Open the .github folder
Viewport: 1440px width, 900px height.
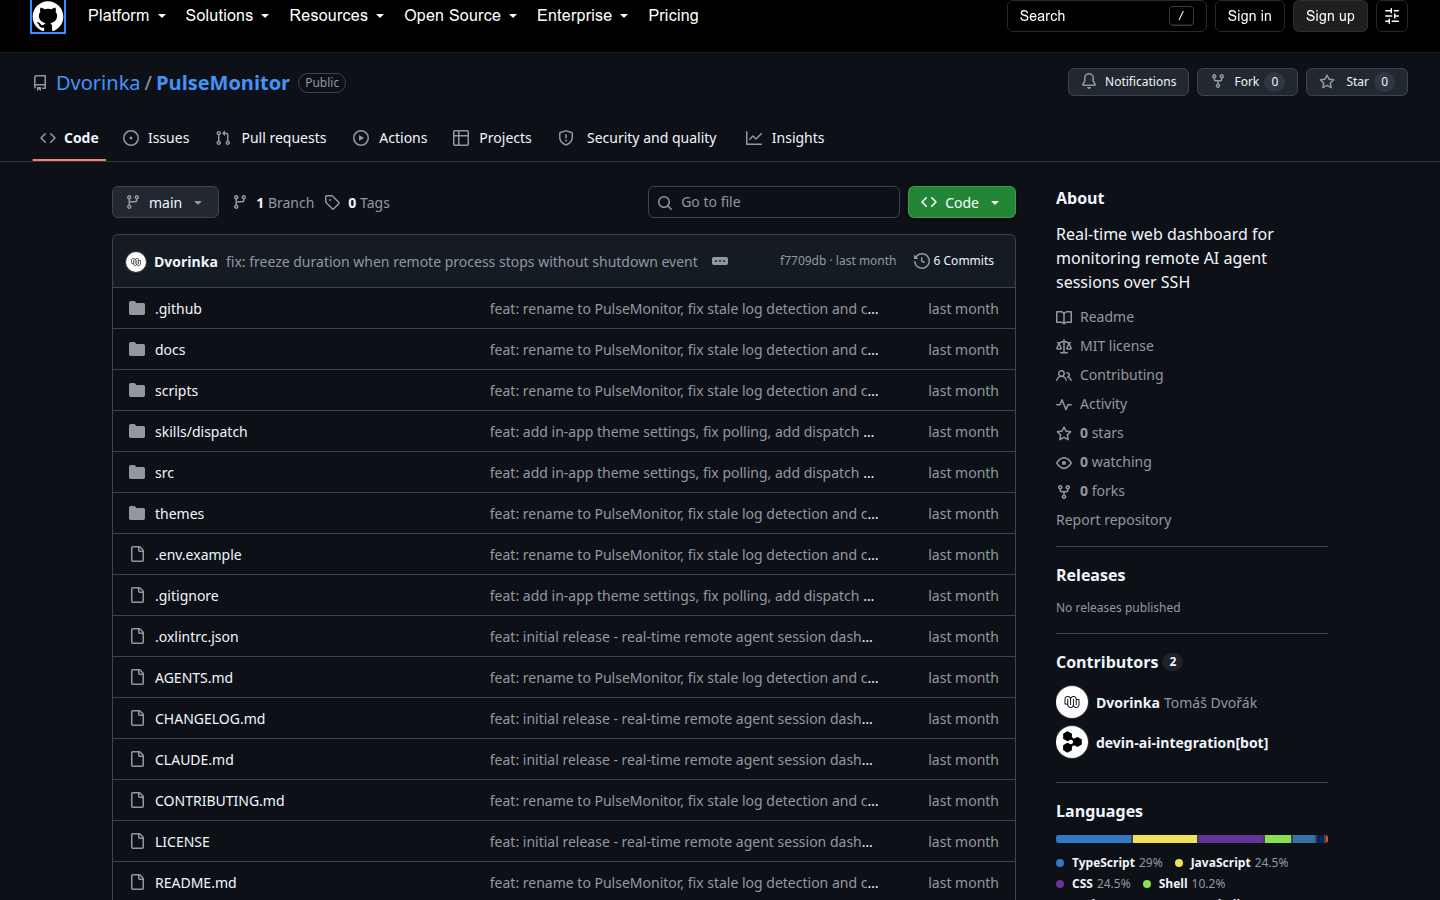click(x=178, y=309)
